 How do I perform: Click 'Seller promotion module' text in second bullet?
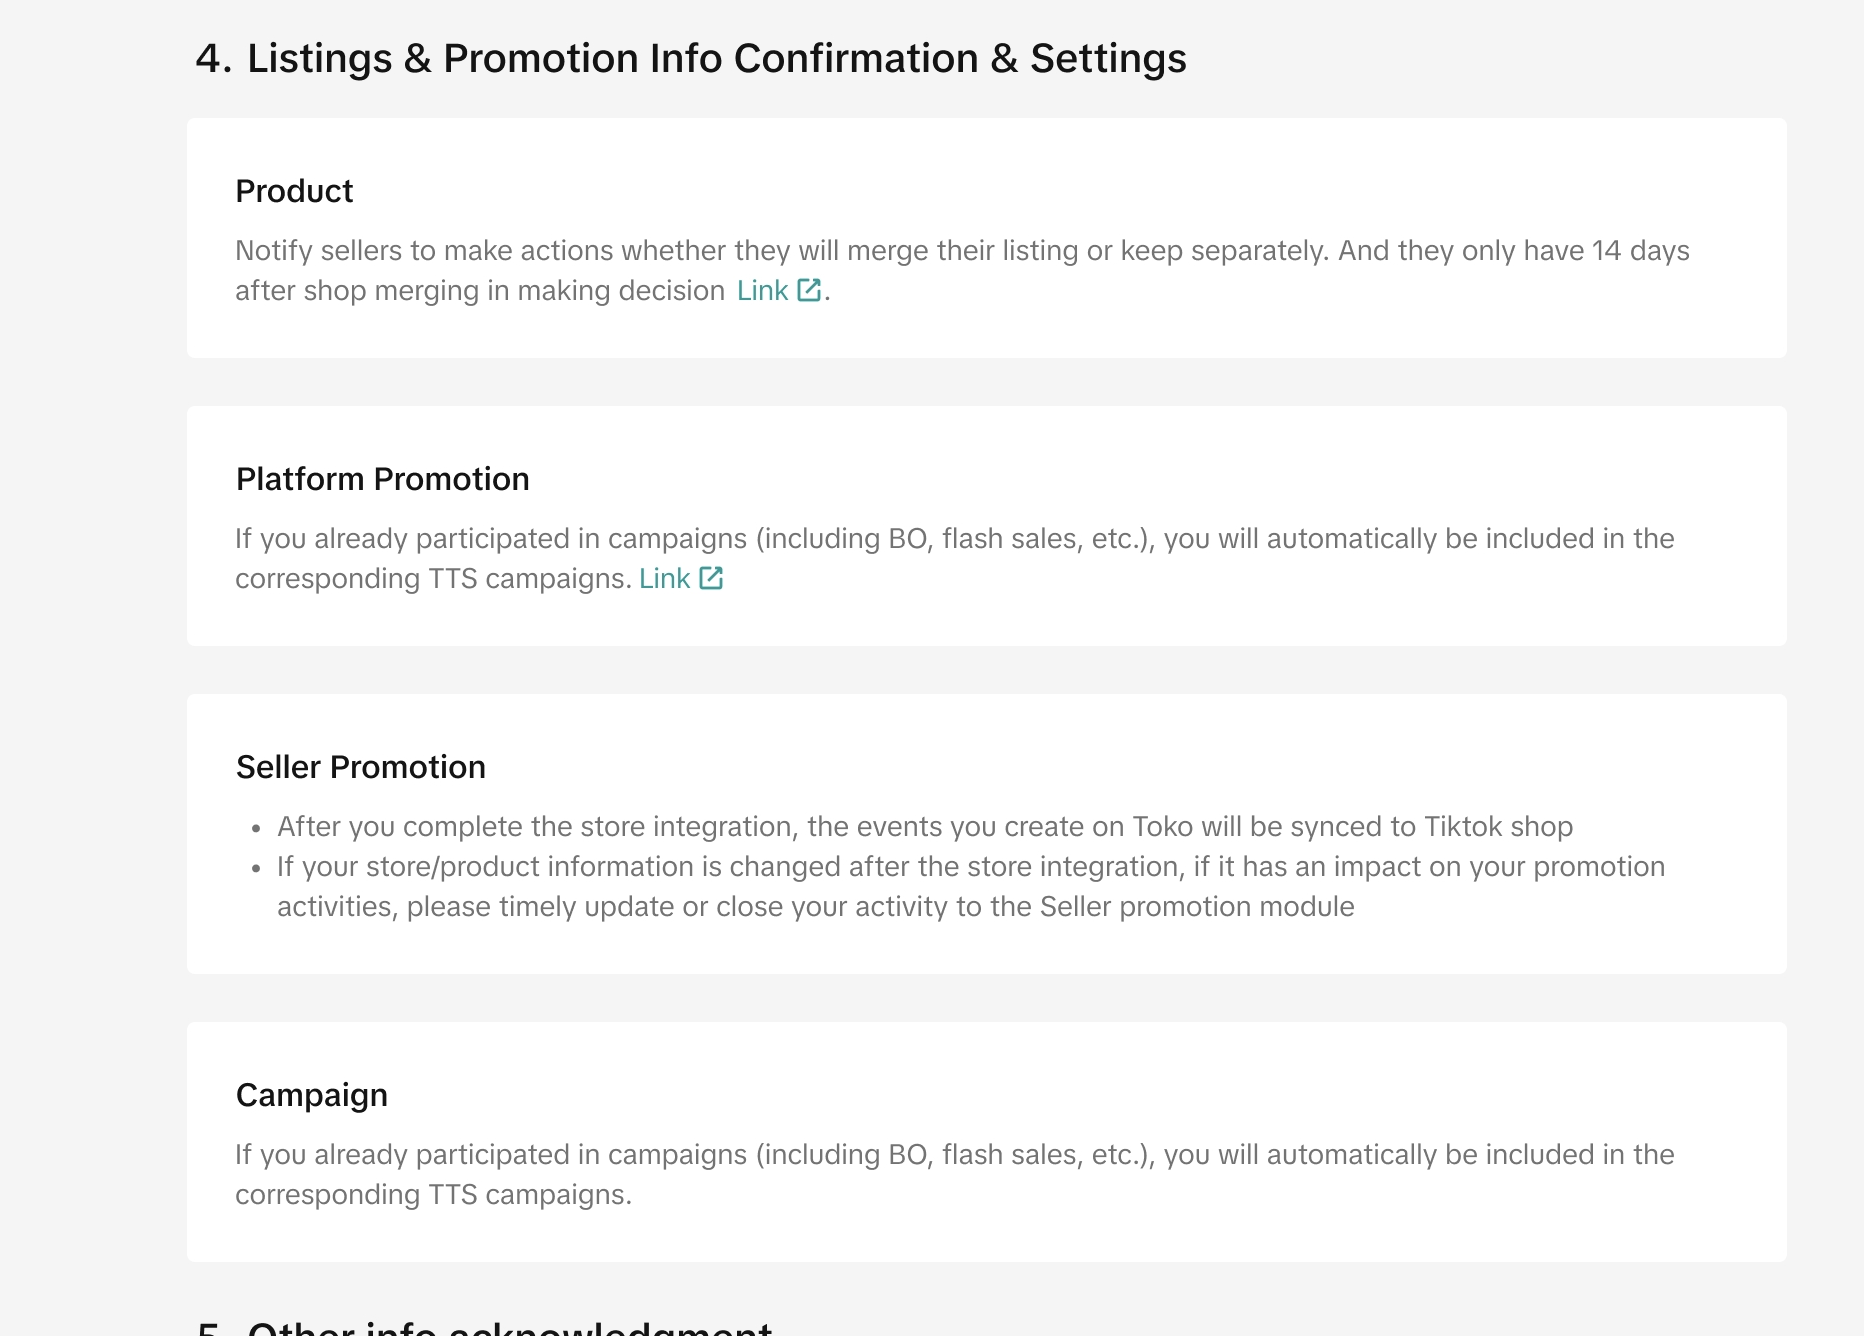tap(1197, 907)
